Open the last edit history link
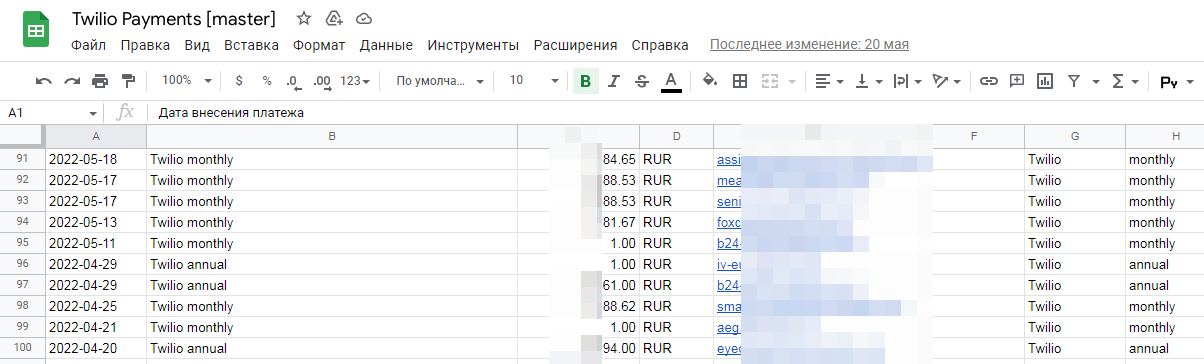Image resolution: width=1204 pixels, height=364 pixels. [x=809, y=45]
